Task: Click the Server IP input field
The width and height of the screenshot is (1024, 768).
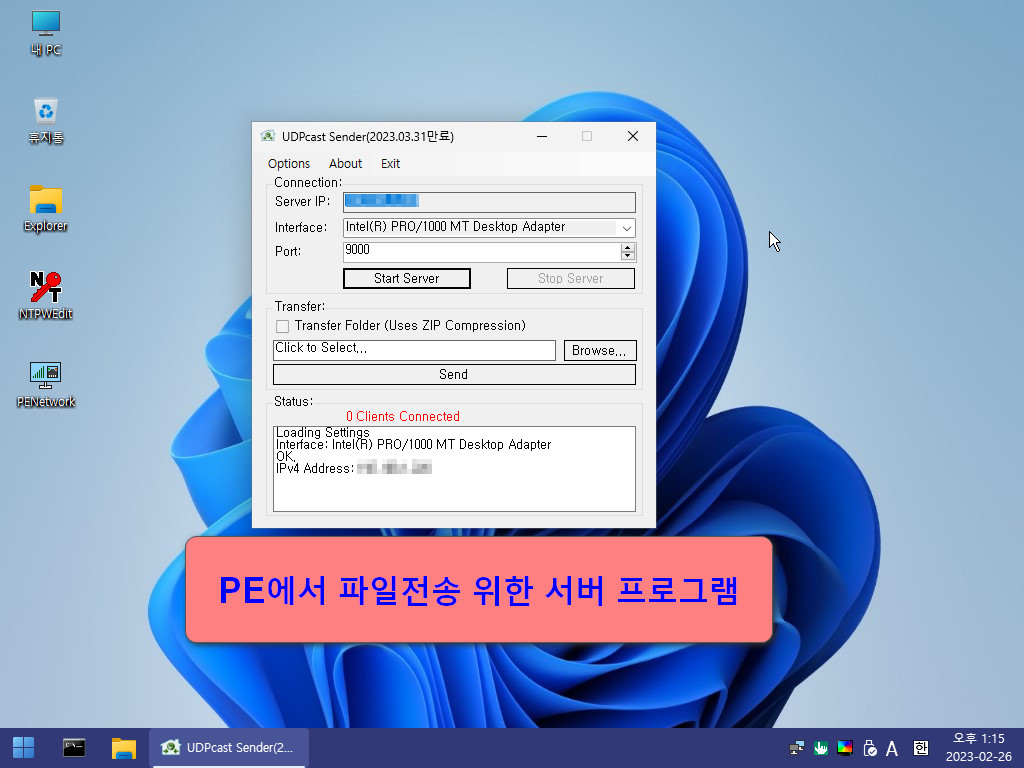Action: click(489, 202)
